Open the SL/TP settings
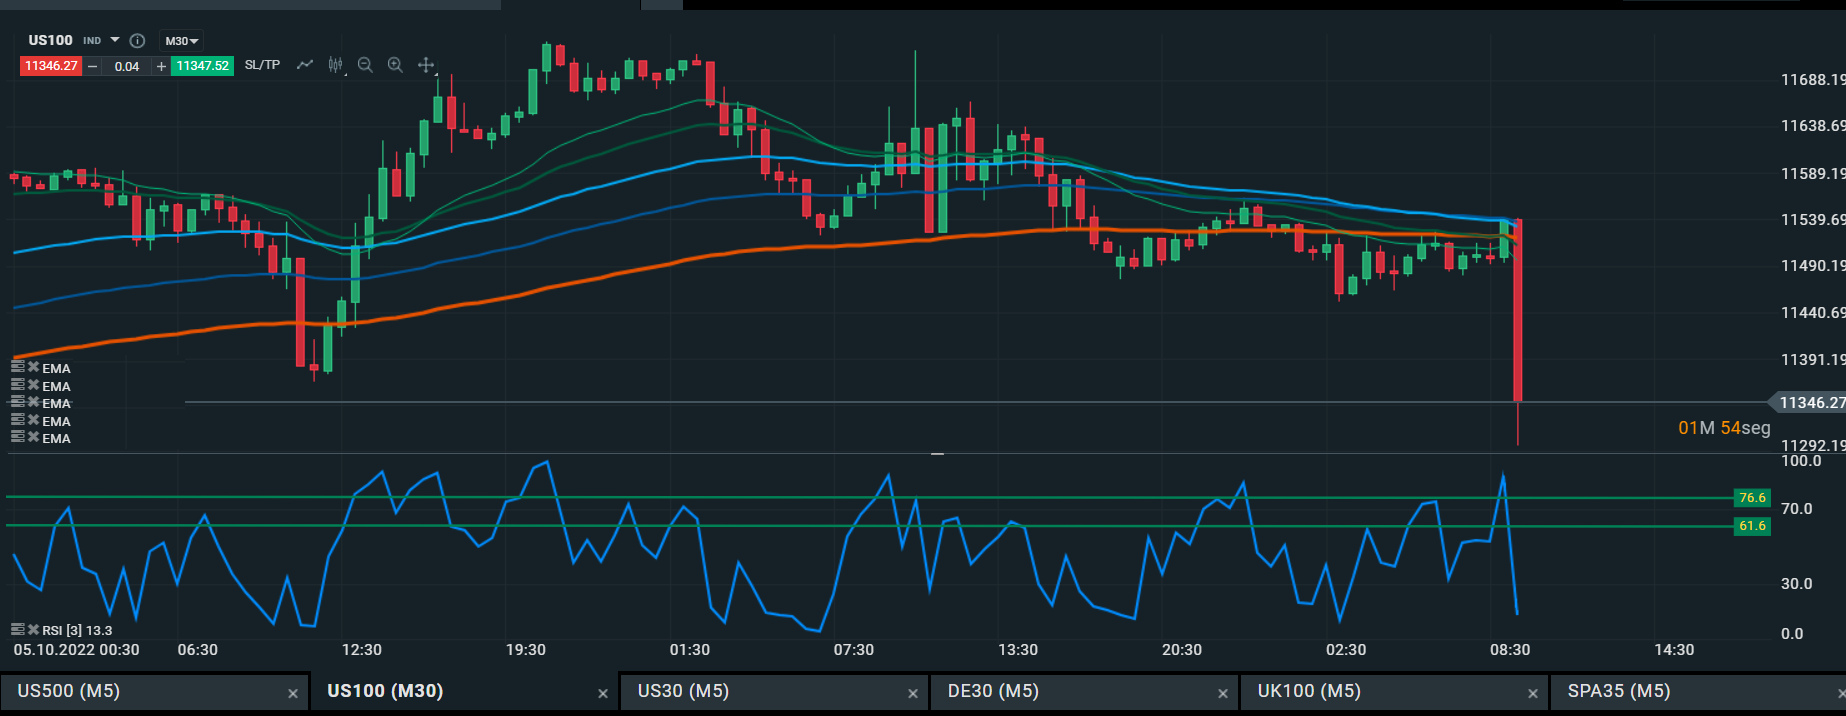This screenshot has height=716, width=1846. 262,65
